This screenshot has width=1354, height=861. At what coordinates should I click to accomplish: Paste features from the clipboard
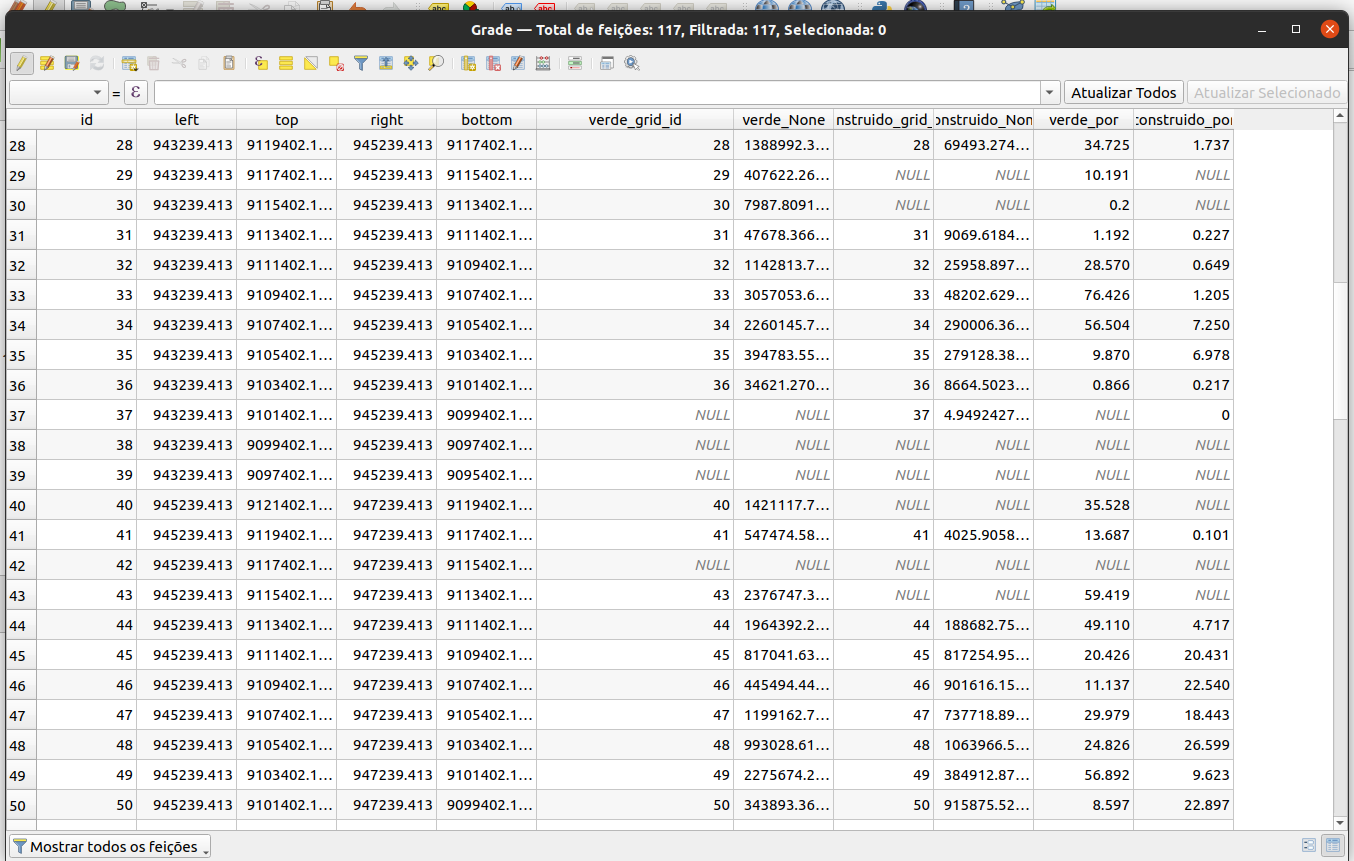pos(229,63)
